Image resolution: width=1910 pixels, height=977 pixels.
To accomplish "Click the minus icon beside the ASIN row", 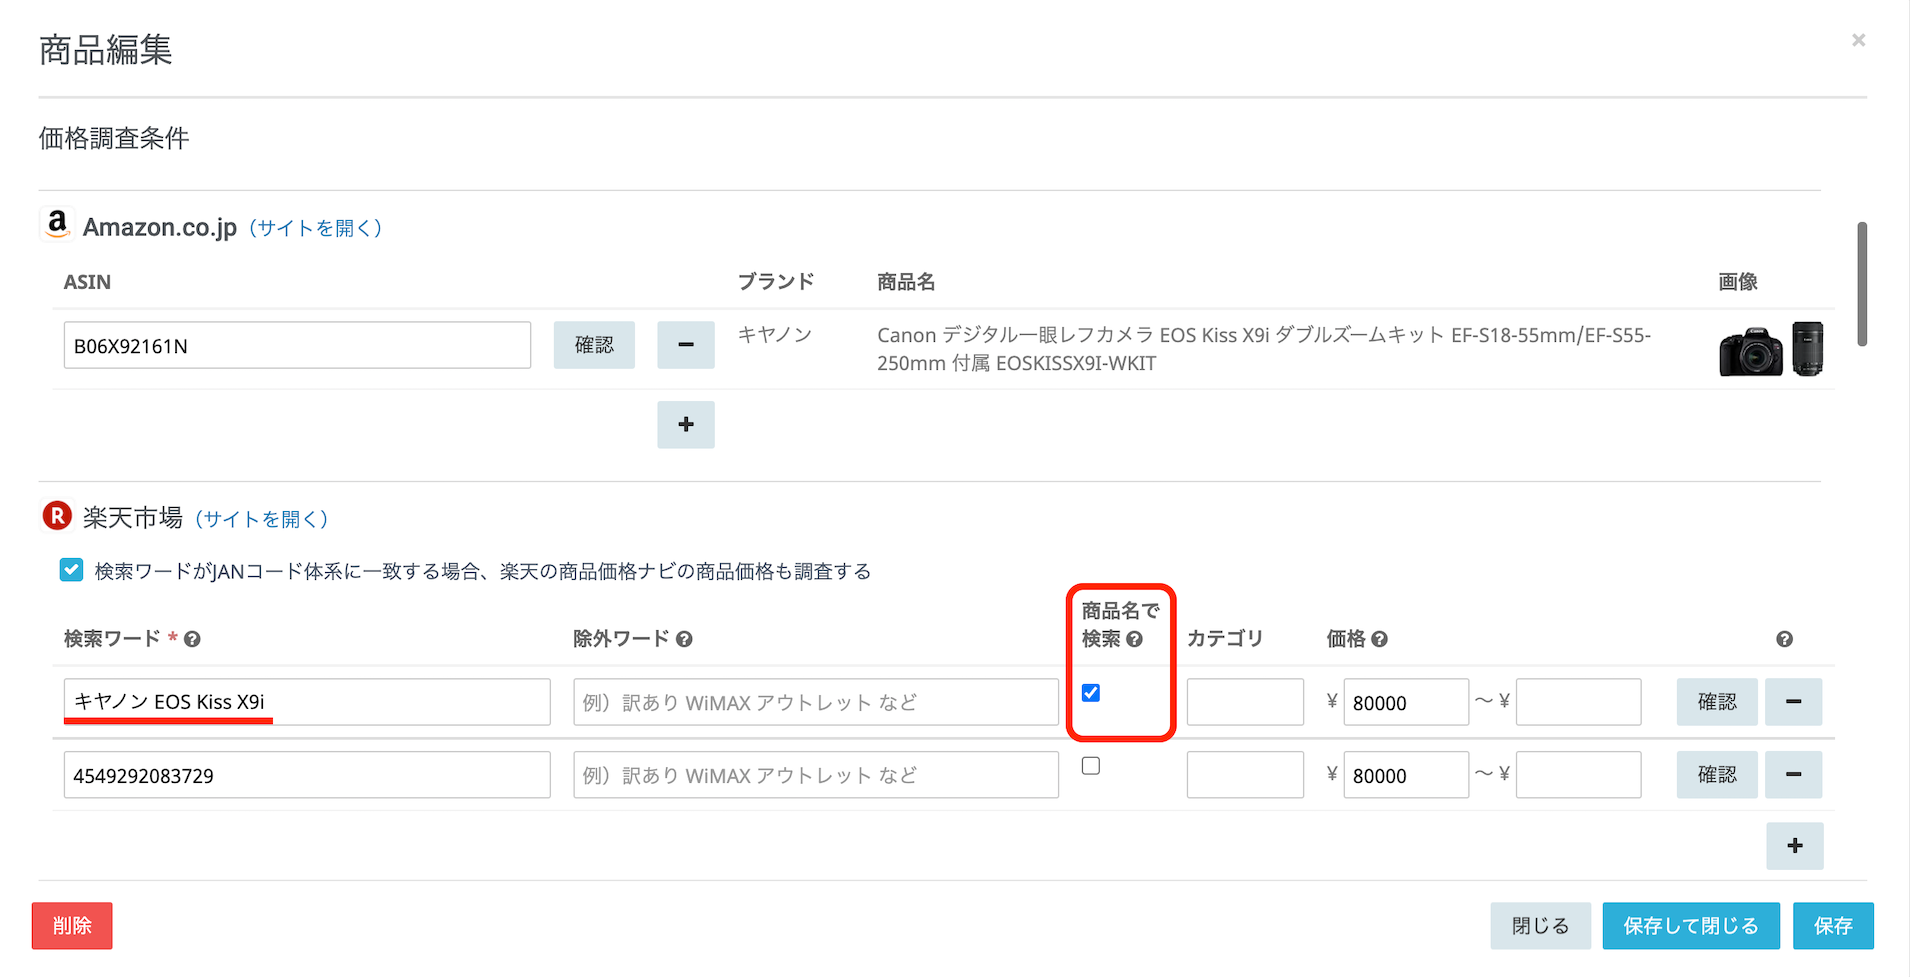I will click(685, 345).
